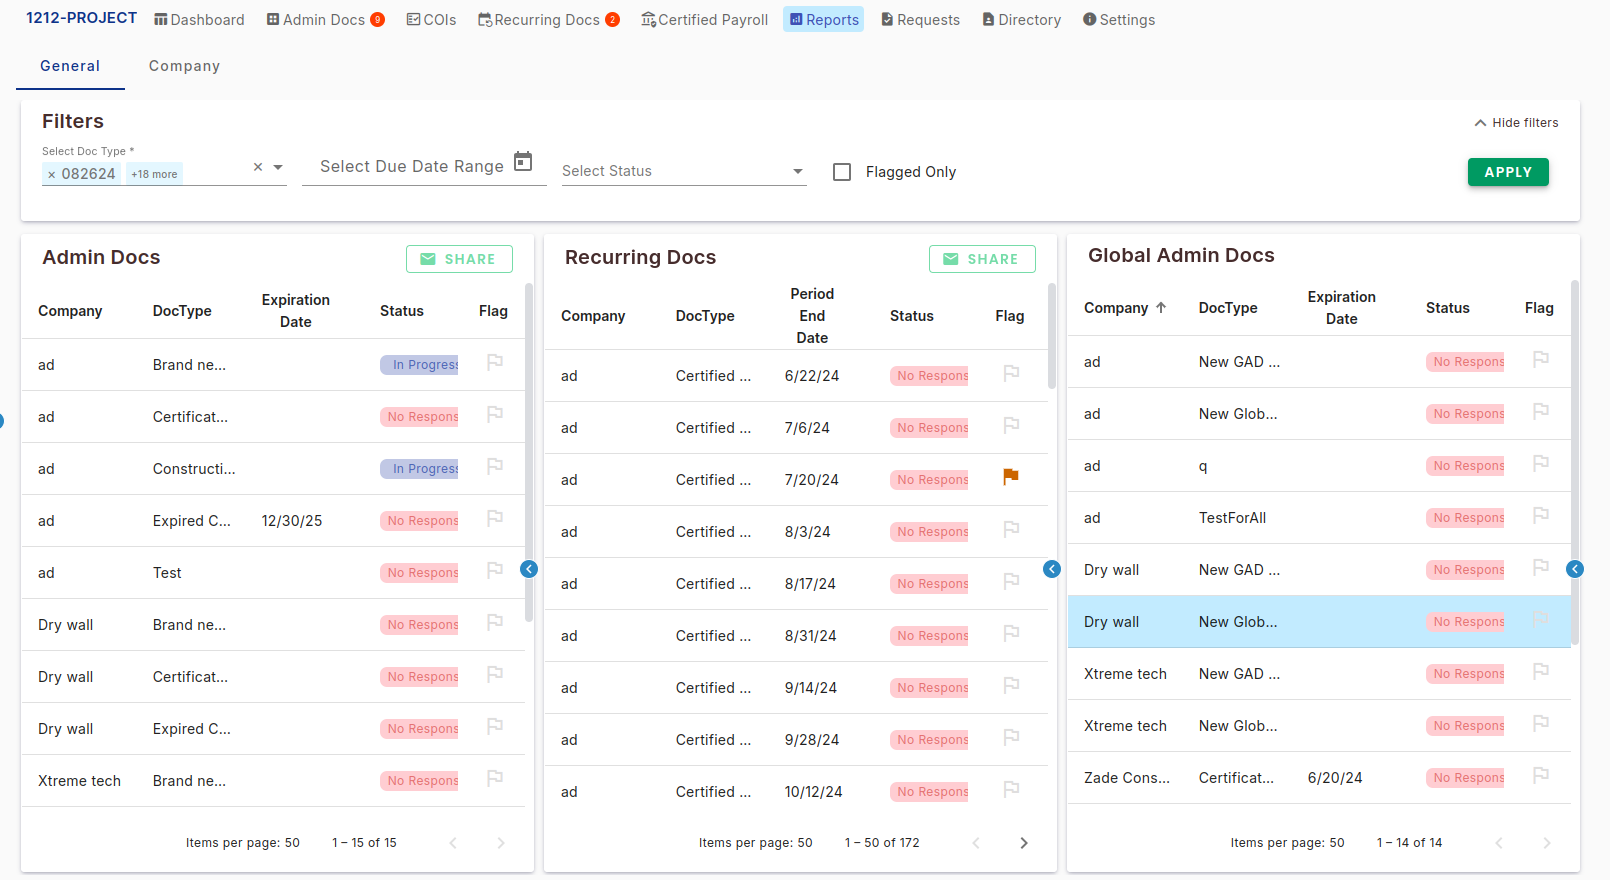The height and width of the screenshot is (880, 1610).
Task: Click the green APPLY button
Action: [x=1507, y=172]
